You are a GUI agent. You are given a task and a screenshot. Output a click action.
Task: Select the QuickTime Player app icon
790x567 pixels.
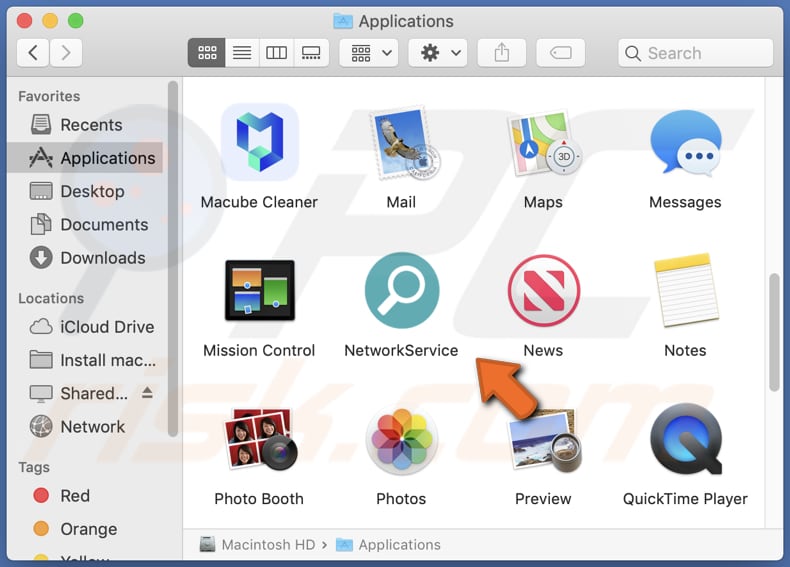click(686, 438)
